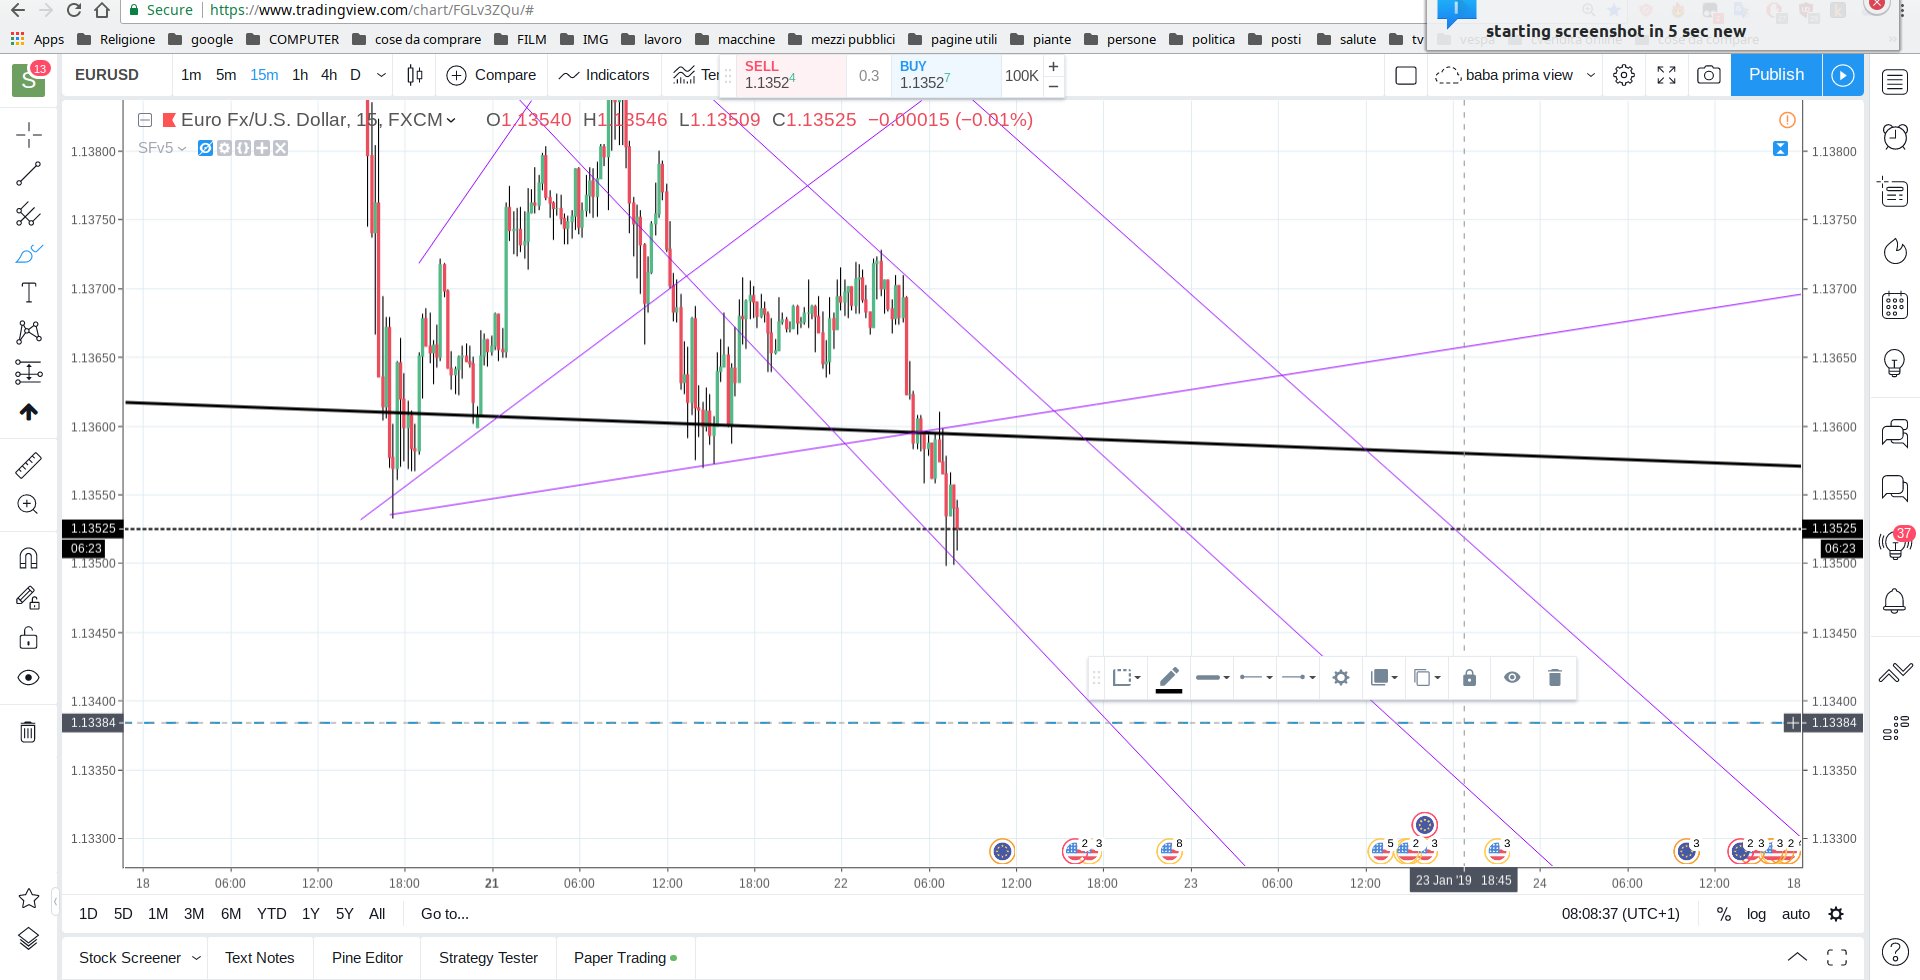Remove all drawings with trash icon
This screenshot has height=980, width=1920.
tap(29, 732)
